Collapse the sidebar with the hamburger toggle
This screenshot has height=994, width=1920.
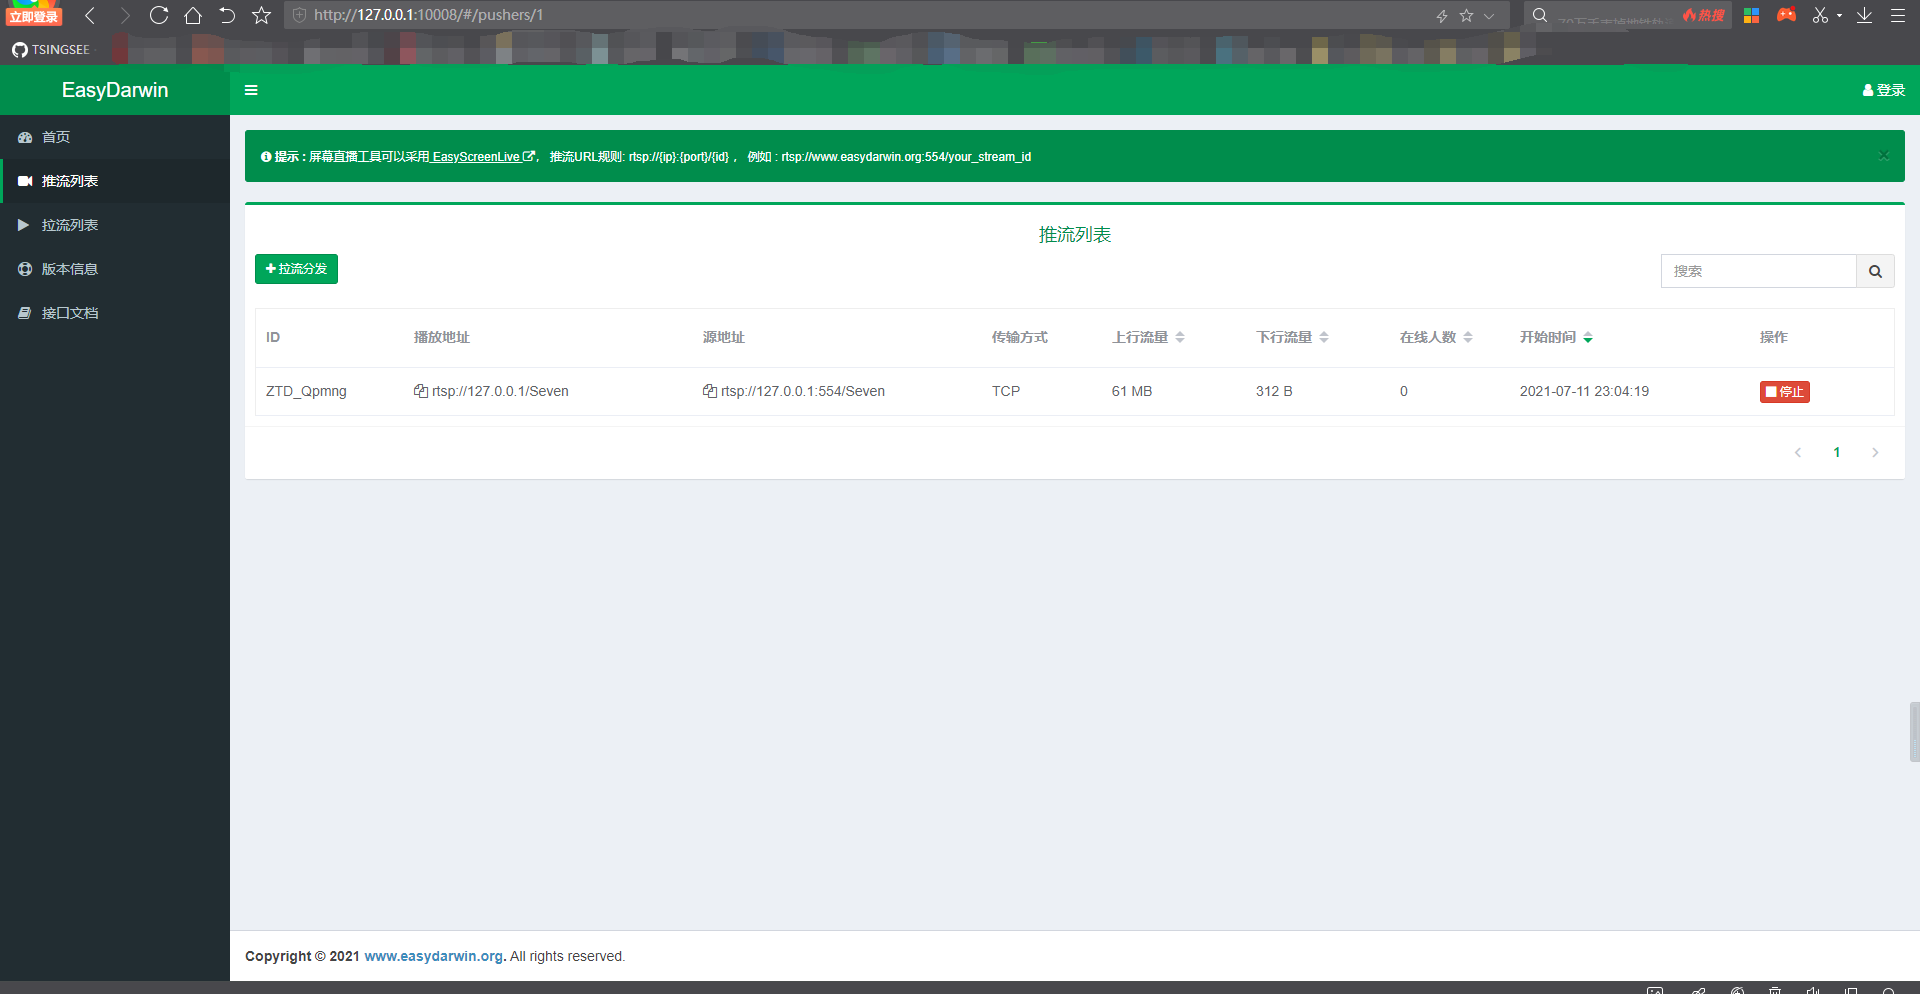(251, 90)
